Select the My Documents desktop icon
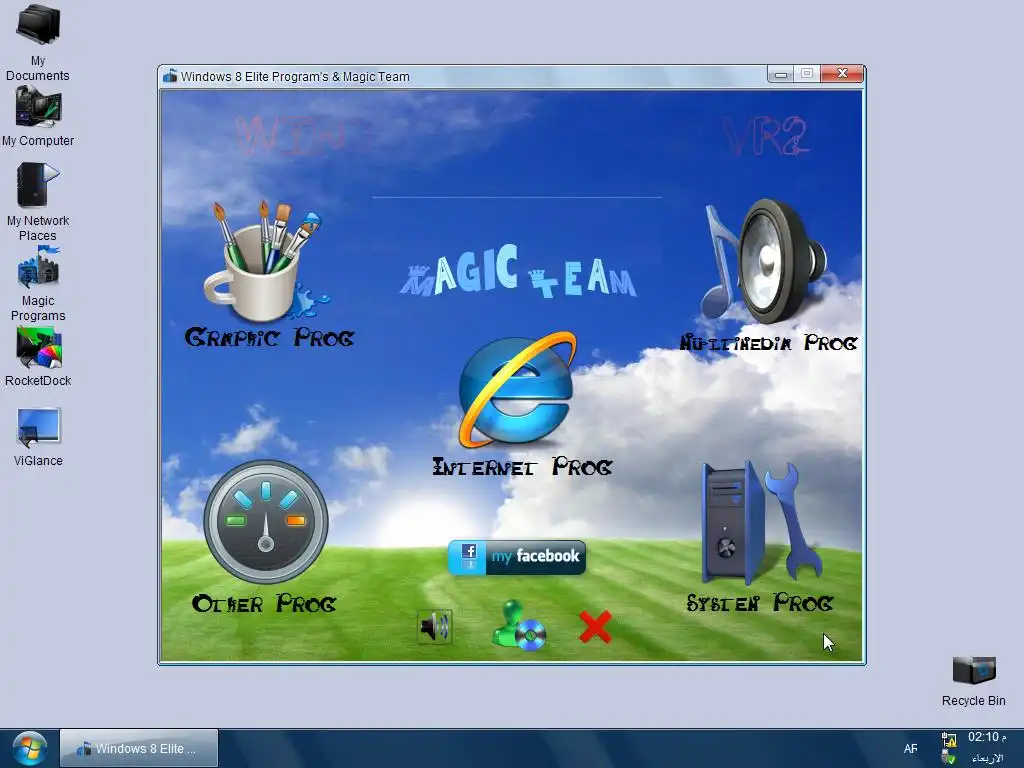Viewport: 1024px width, 768px height. click(x=38, y=42)
